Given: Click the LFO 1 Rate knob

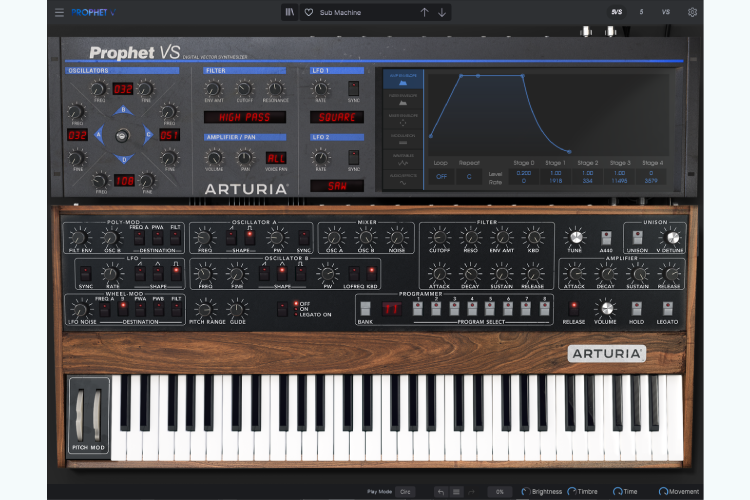Looking at the screenshot, I should tap(320, 89).
